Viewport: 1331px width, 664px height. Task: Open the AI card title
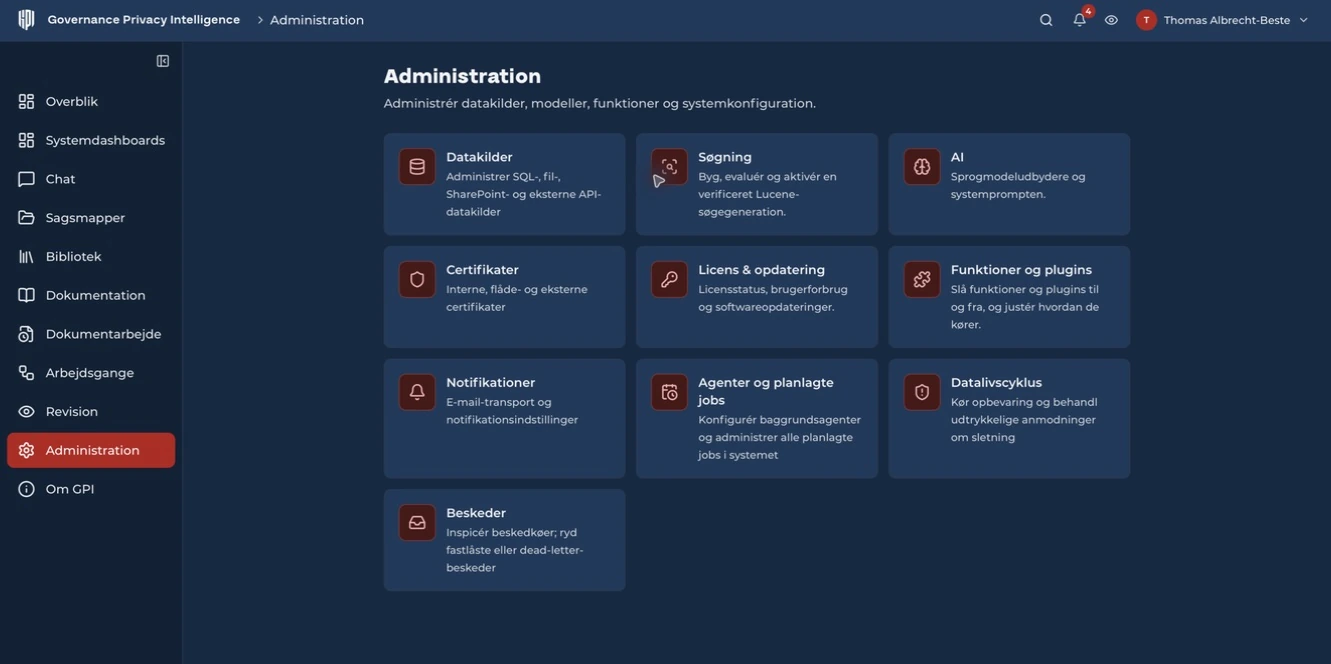pos(957,157)
